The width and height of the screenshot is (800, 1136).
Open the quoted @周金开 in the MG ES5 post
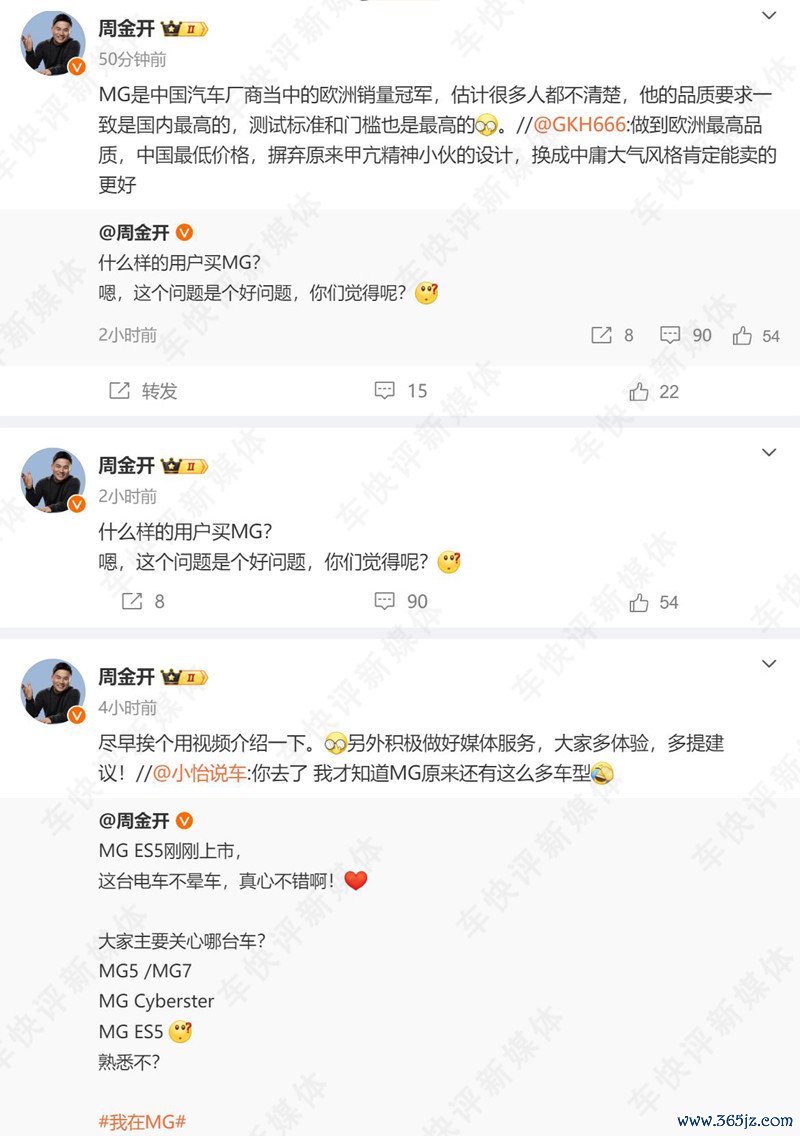pyautogui.click(x=134, y=821)
